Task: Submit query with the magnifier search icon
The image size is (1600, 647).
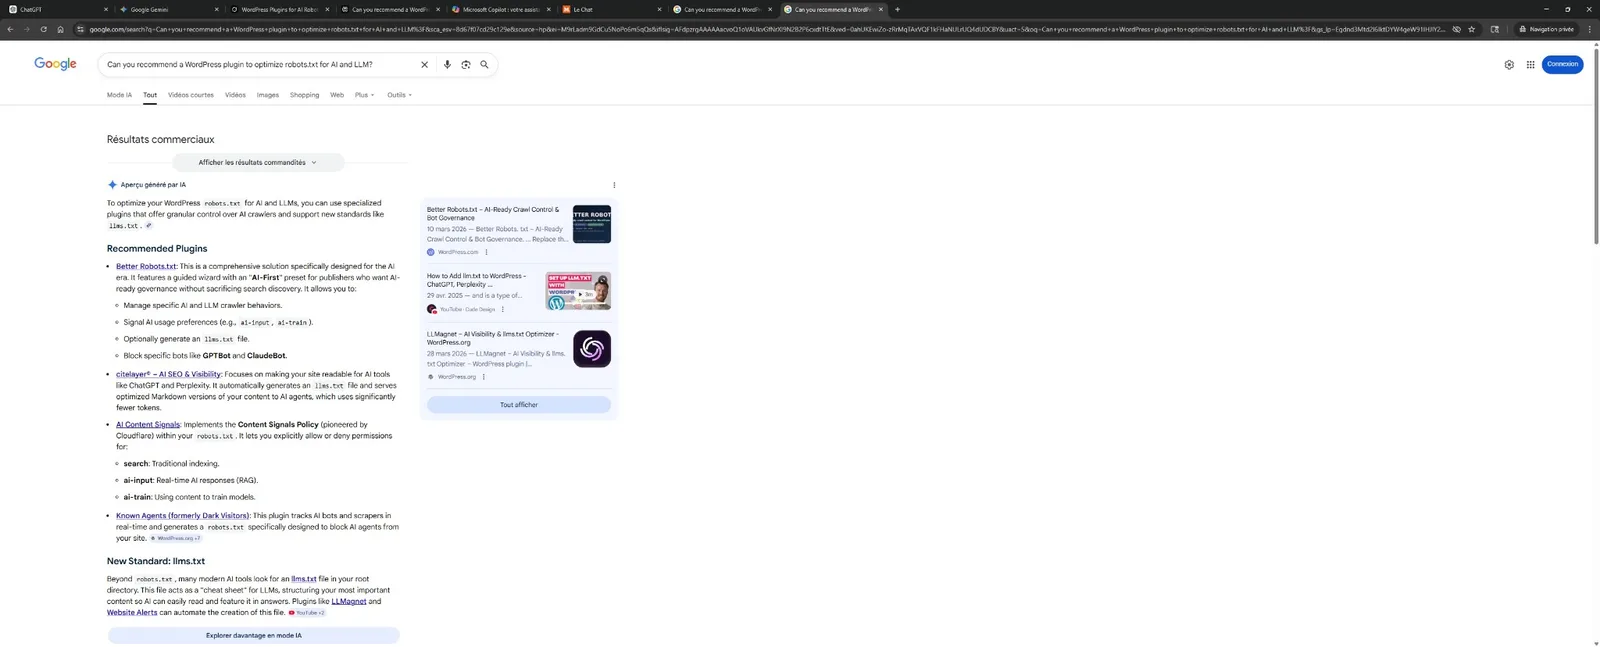Action: coord(485,64)
